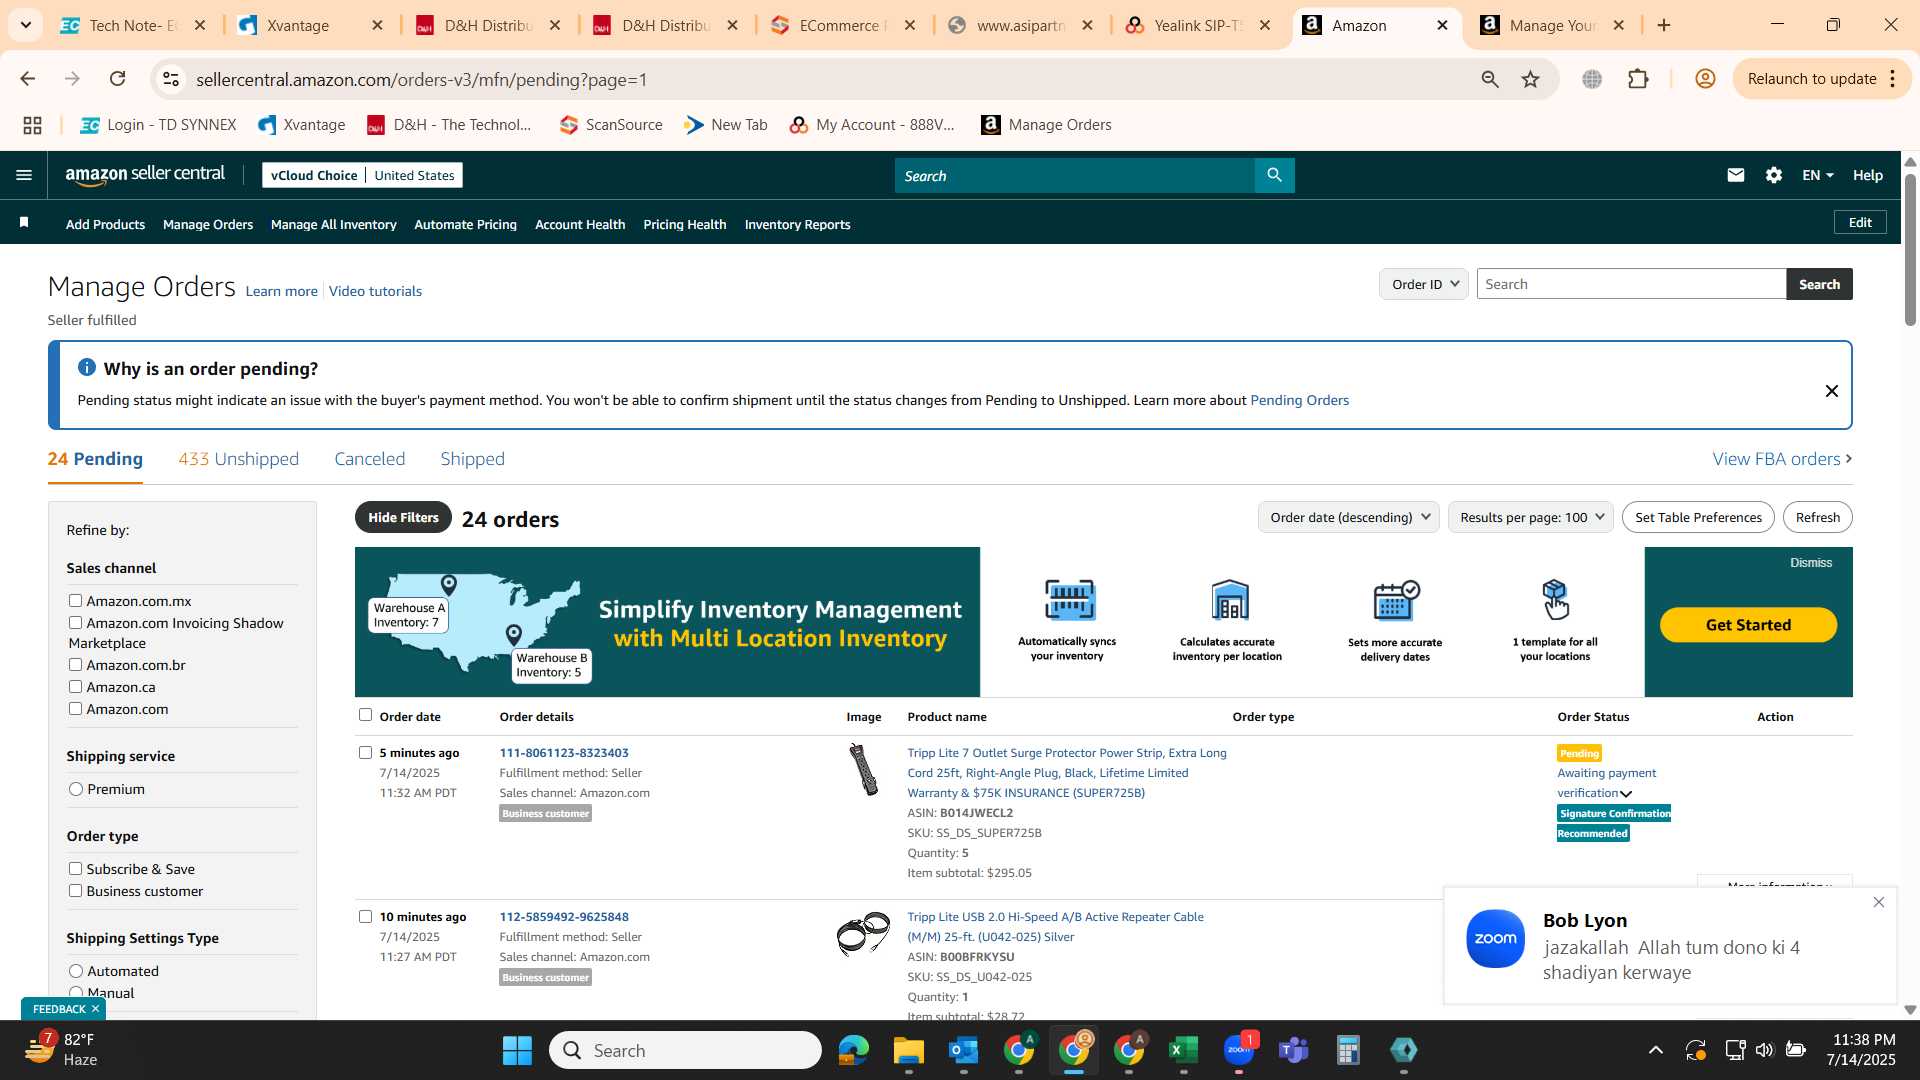Reload the browser page
Screen dimensions: 1920x1080
point(117,79)
